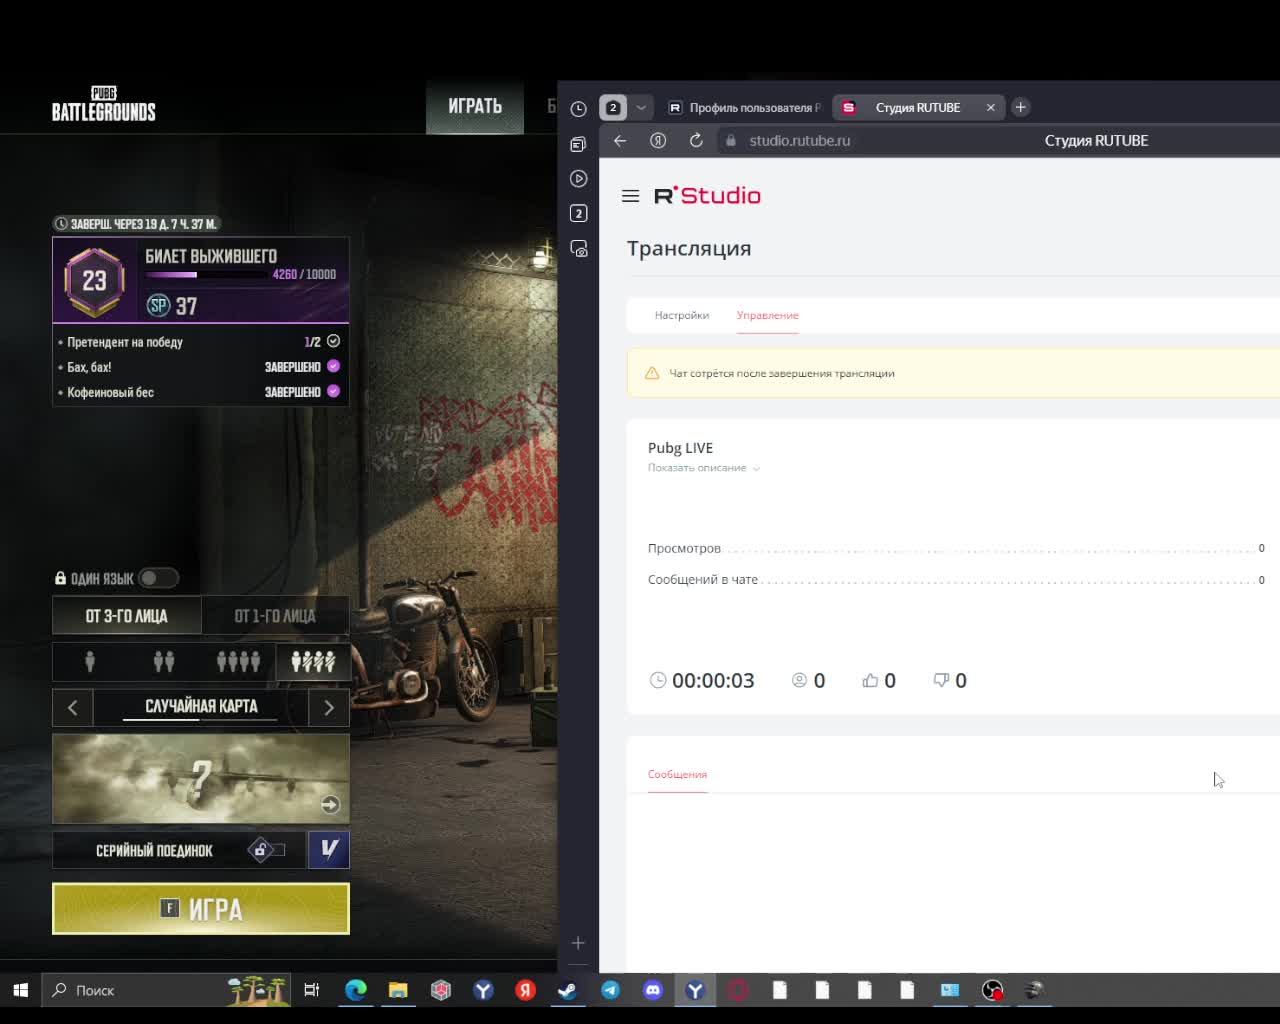
Task: Toggle the Серийный поединок lock switch
Action: [x=267, y=850]
